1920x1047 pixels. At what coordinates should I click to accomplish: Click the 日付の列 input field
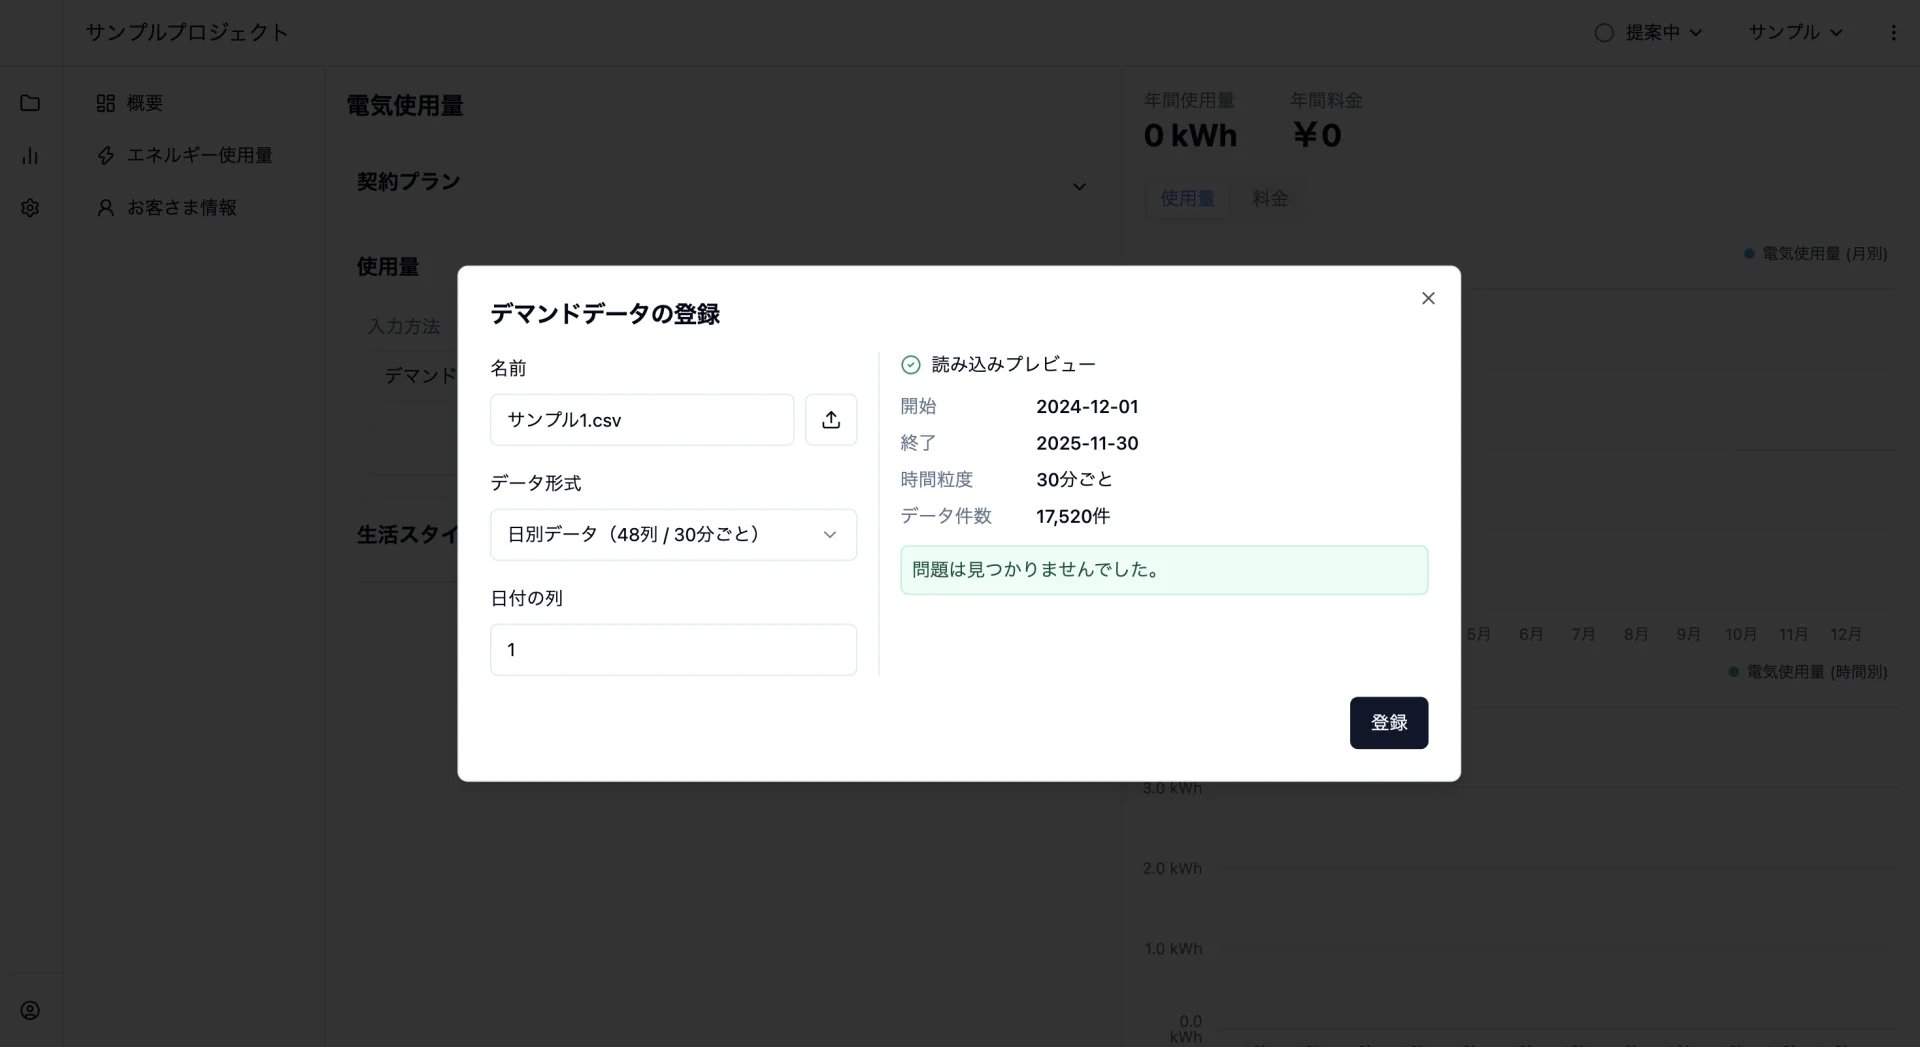coord(673,650)
